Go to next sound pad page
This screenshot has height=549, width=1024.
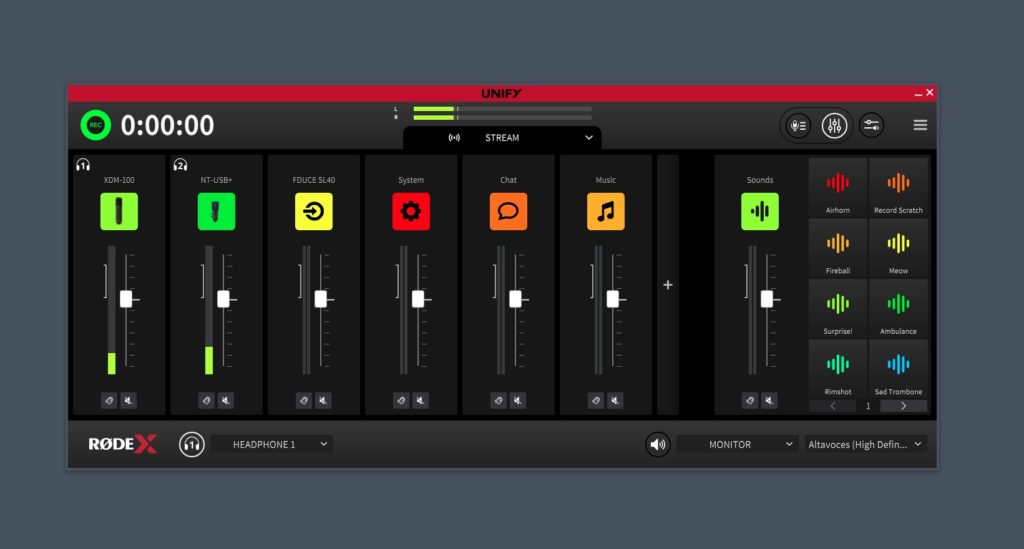tap(903, 406)
